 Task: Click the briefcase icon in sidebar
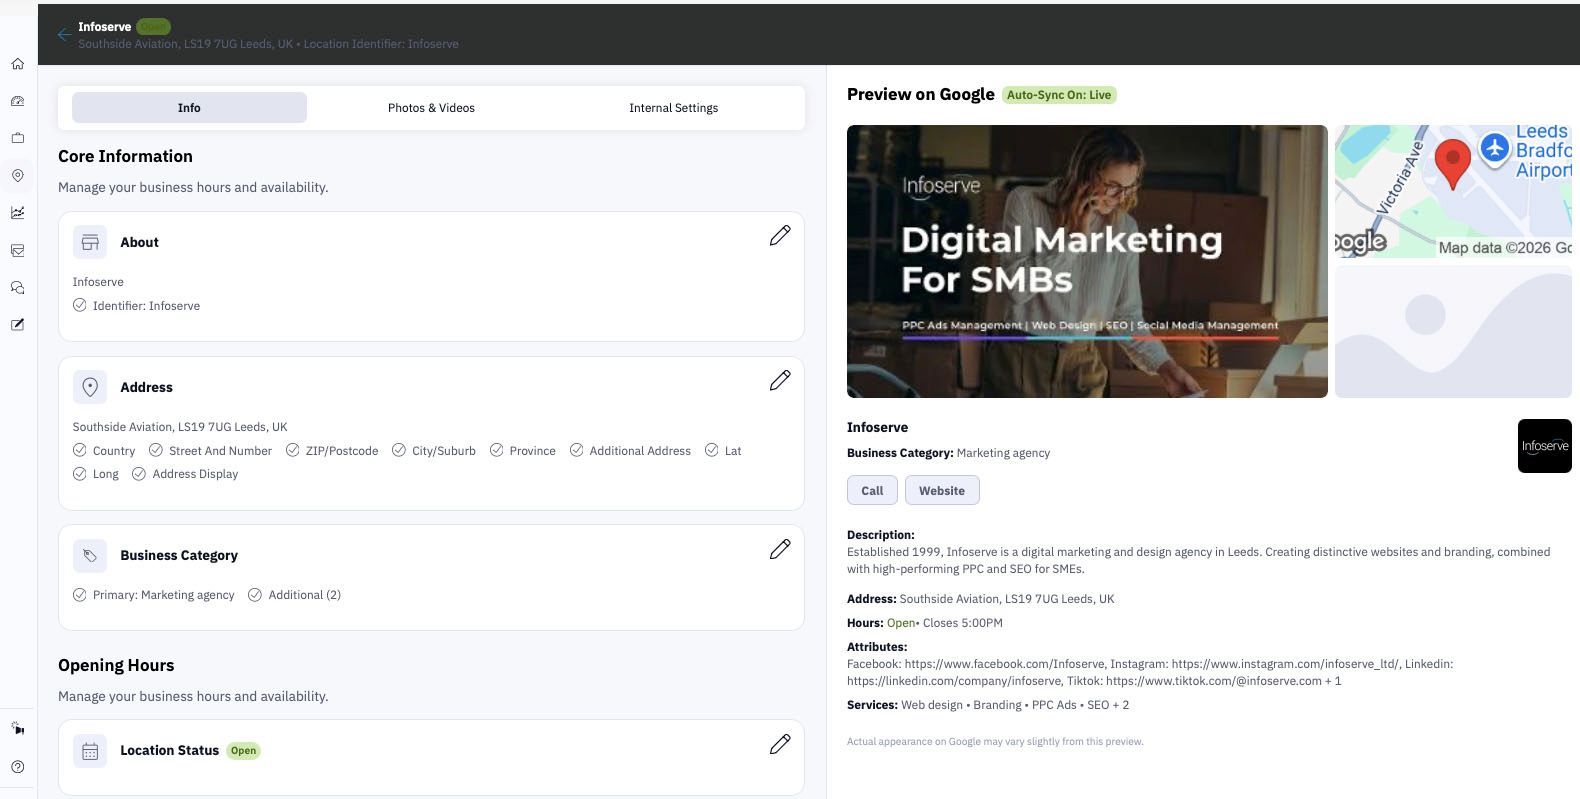[x=18, y=138]
